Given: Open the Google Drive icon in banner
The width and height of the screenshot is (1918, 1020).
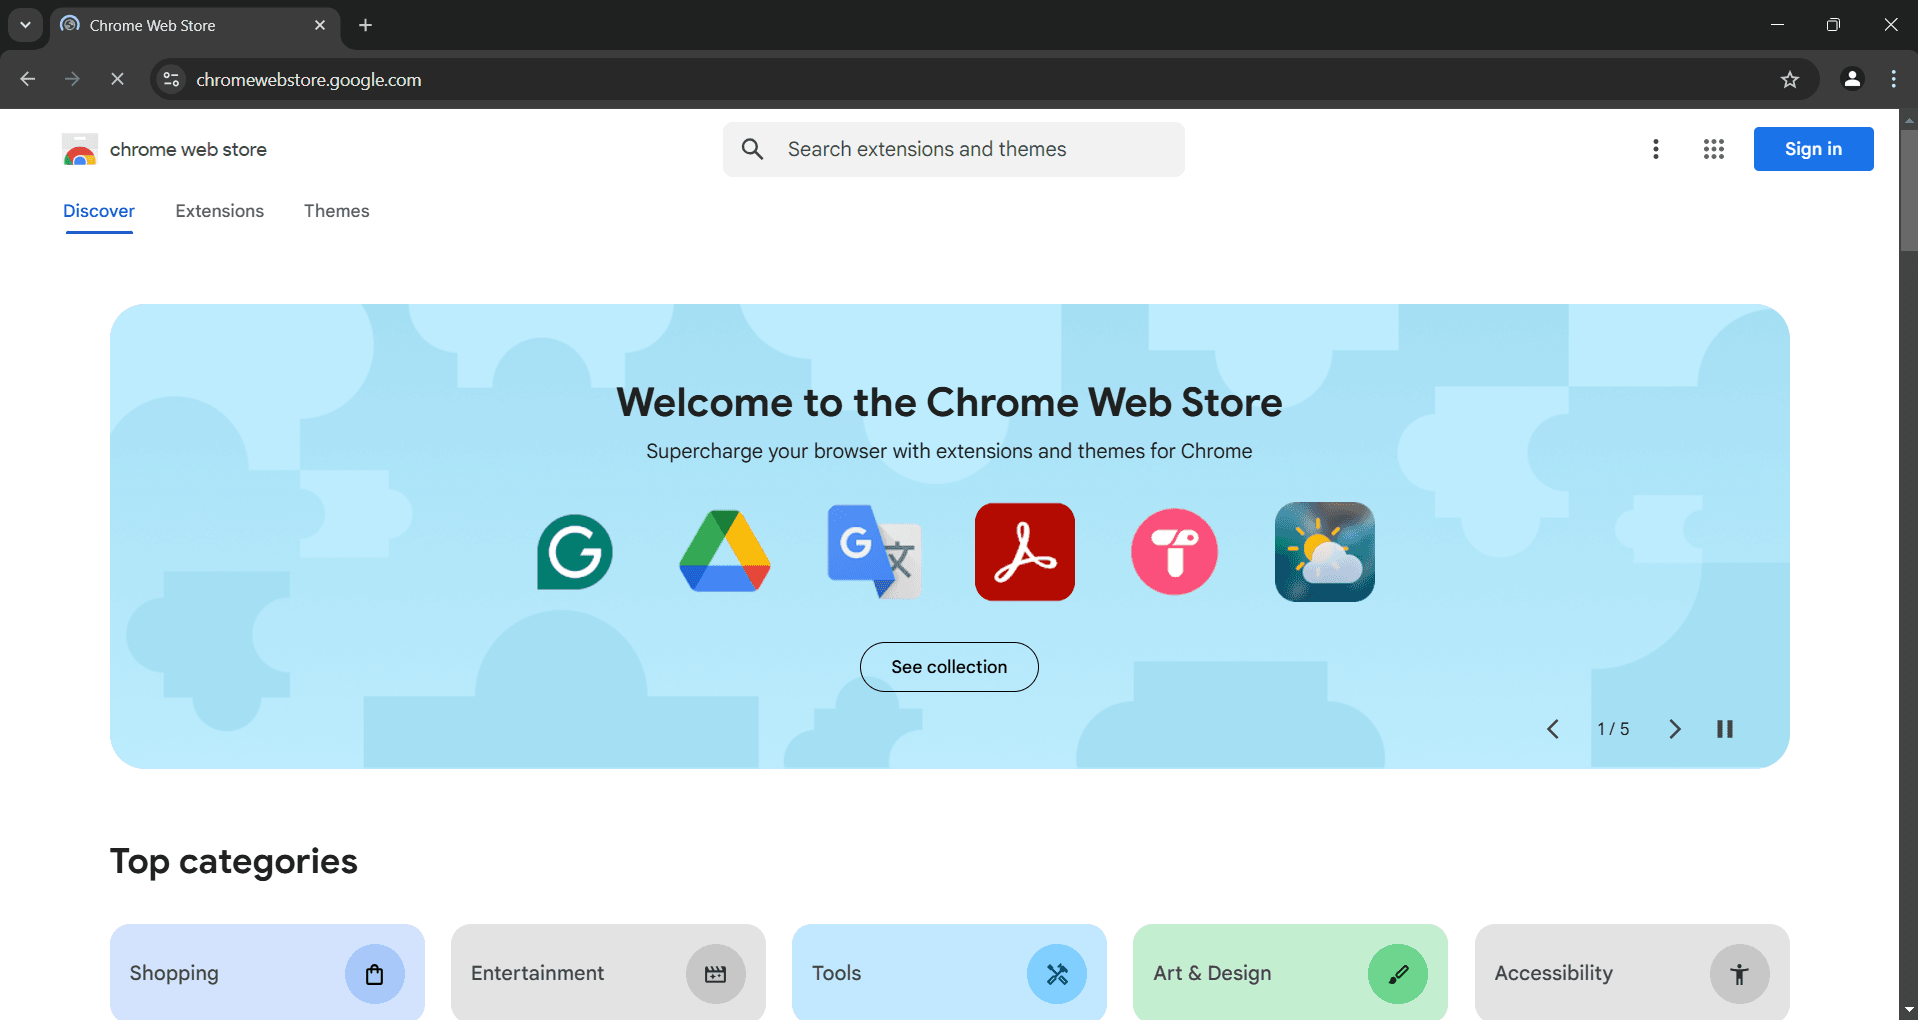Looking at the screenshot, I should click(725, 552).
